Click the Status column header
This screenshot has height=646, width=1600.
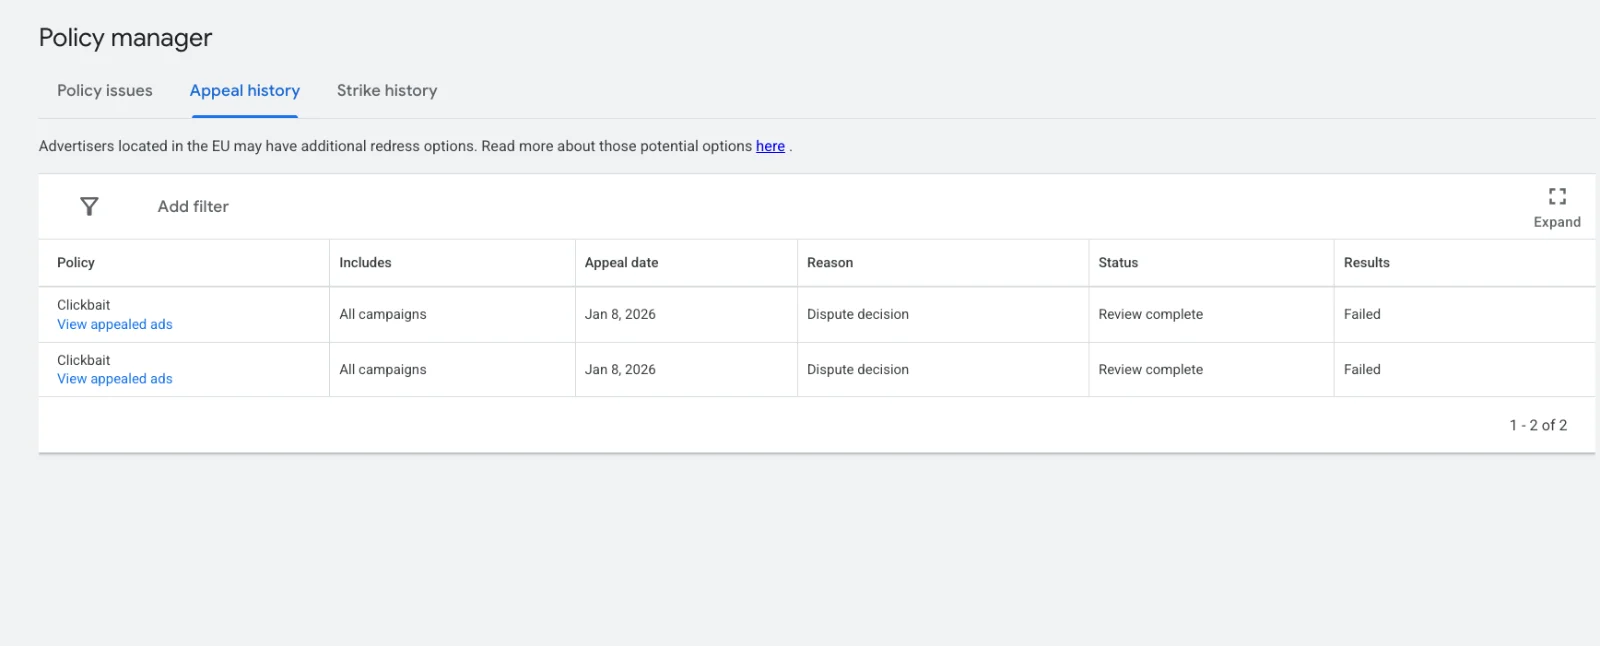pyautogui.click(x=1118, y=262)
